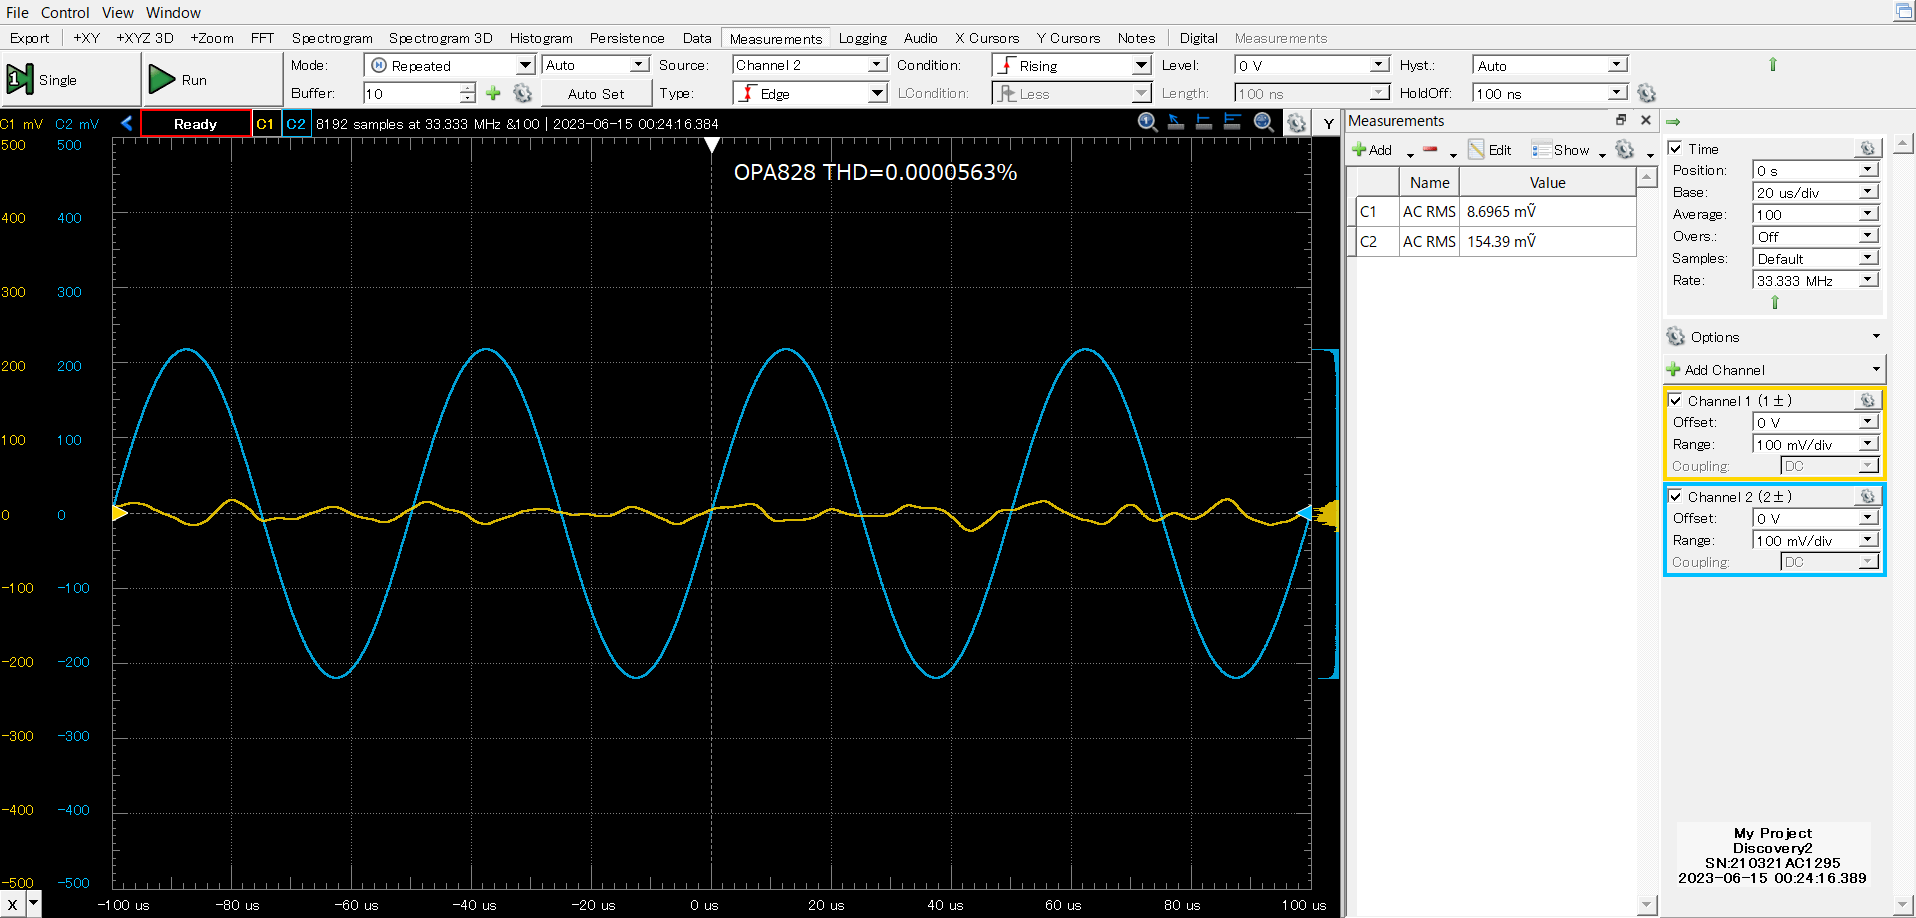The image size is (1916, 918).
Task: Select the C2 channel indicator
Action: pyautogui.click(x=296, y=124)
